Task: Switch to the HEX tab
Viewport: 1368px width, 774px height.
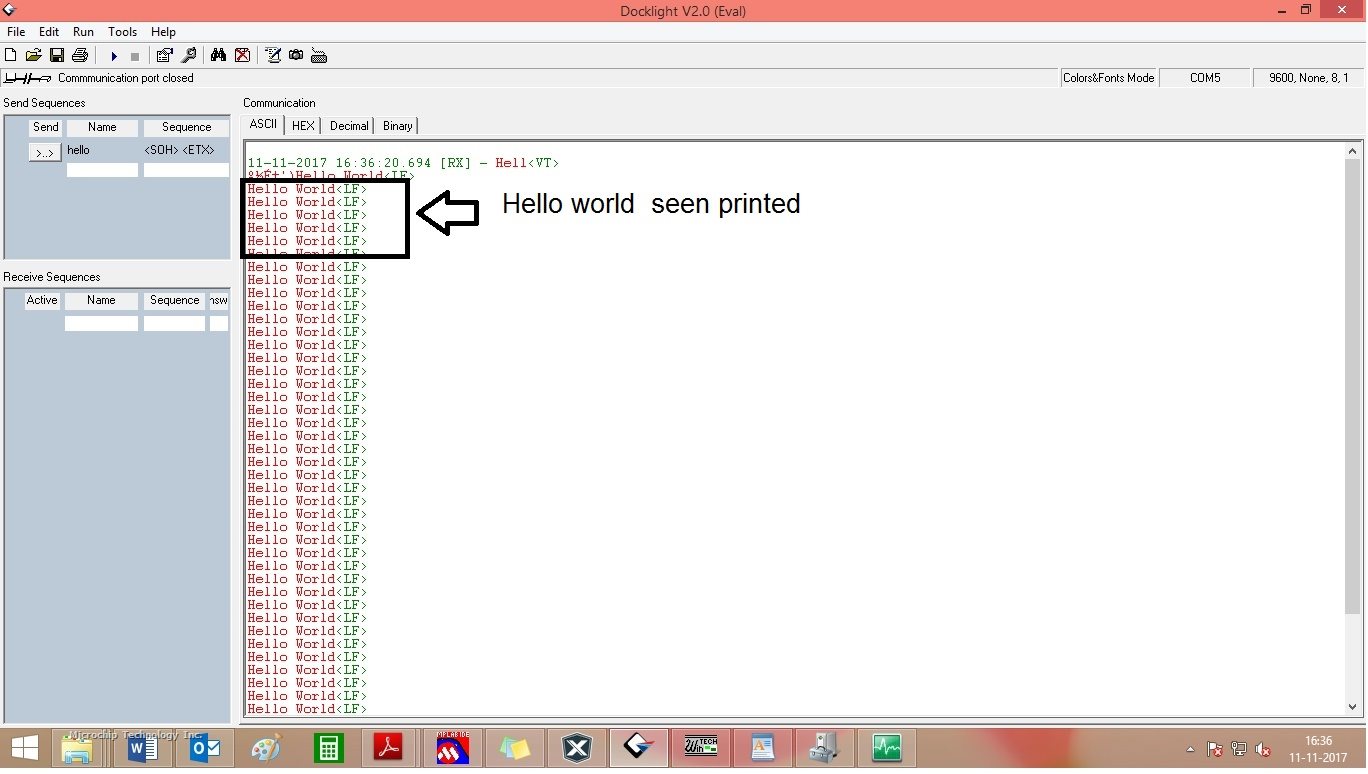Action: 303,126
